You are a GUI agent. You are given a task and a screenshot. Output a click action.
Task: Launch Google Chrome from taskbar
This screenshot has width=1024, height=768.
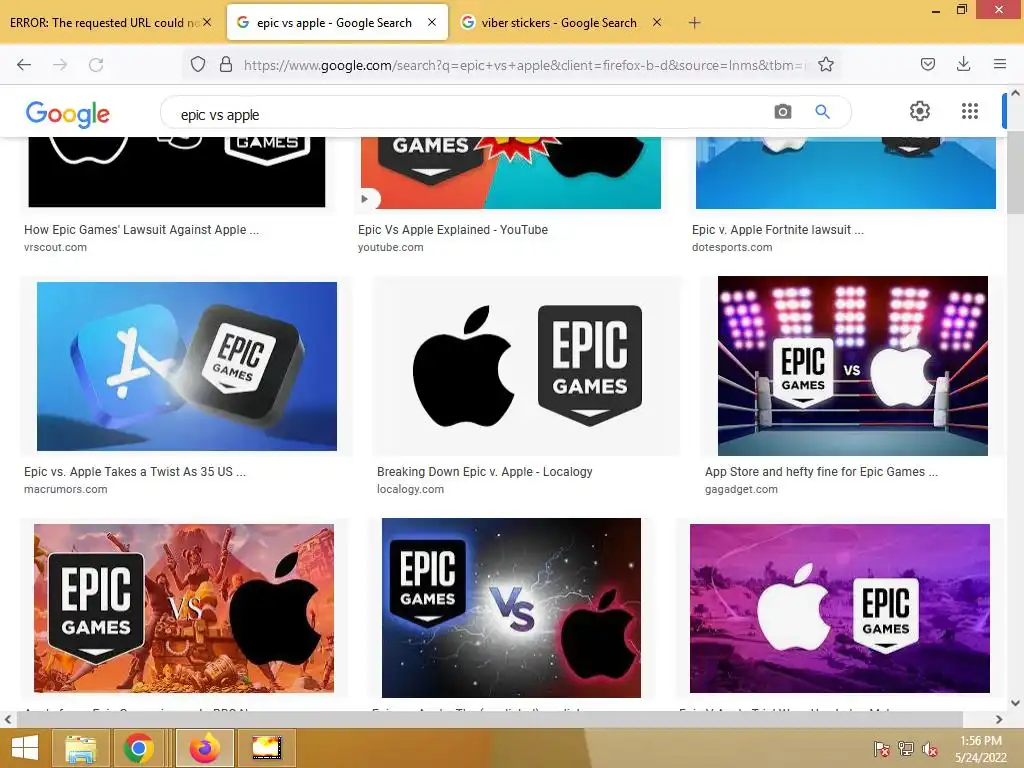coord(138,748)
